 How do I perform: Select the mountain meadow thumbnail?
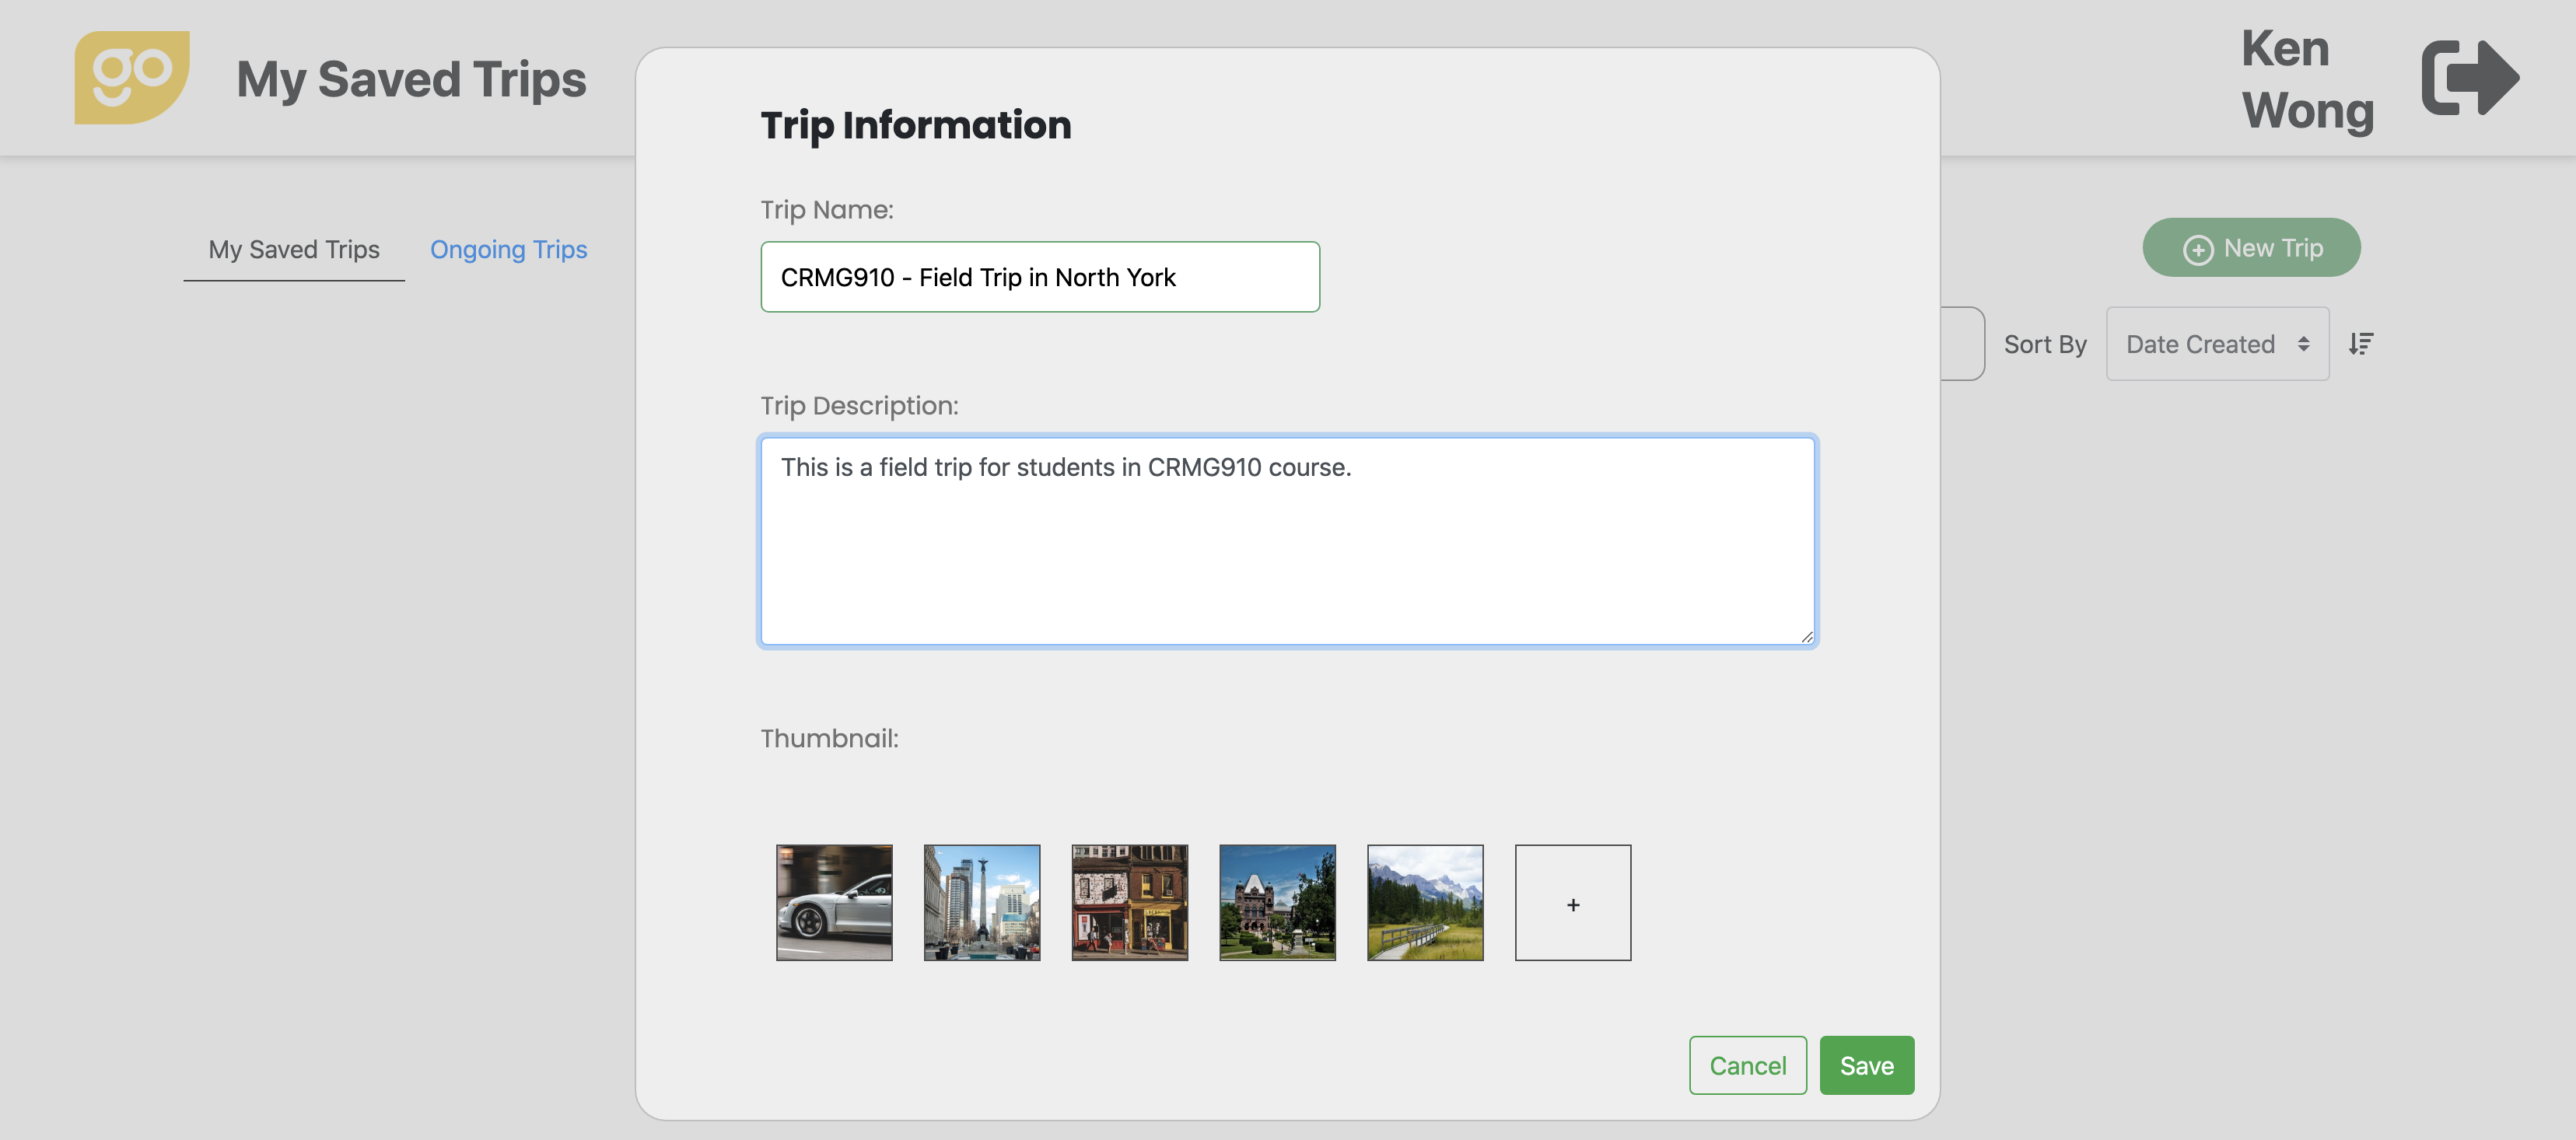click(x=1425, y=903)
